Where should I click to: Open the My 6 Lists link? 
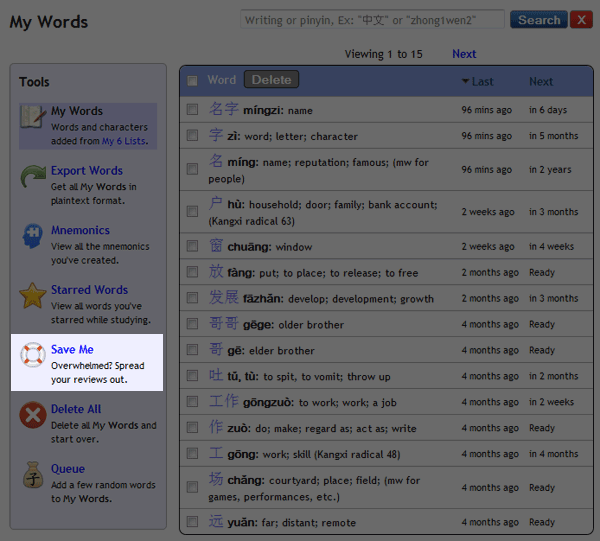tap(124, 142)
